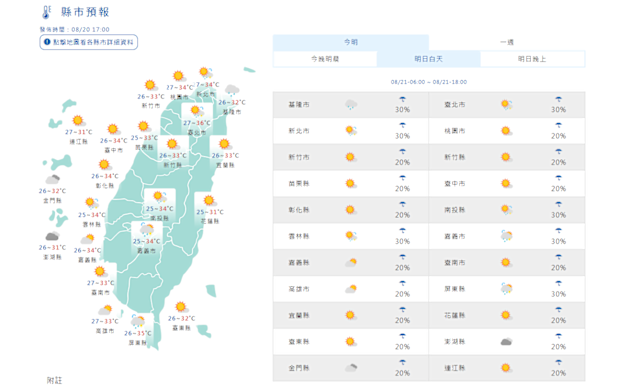Select the rainy cloud icon for 屏東縣 on map

138,321
